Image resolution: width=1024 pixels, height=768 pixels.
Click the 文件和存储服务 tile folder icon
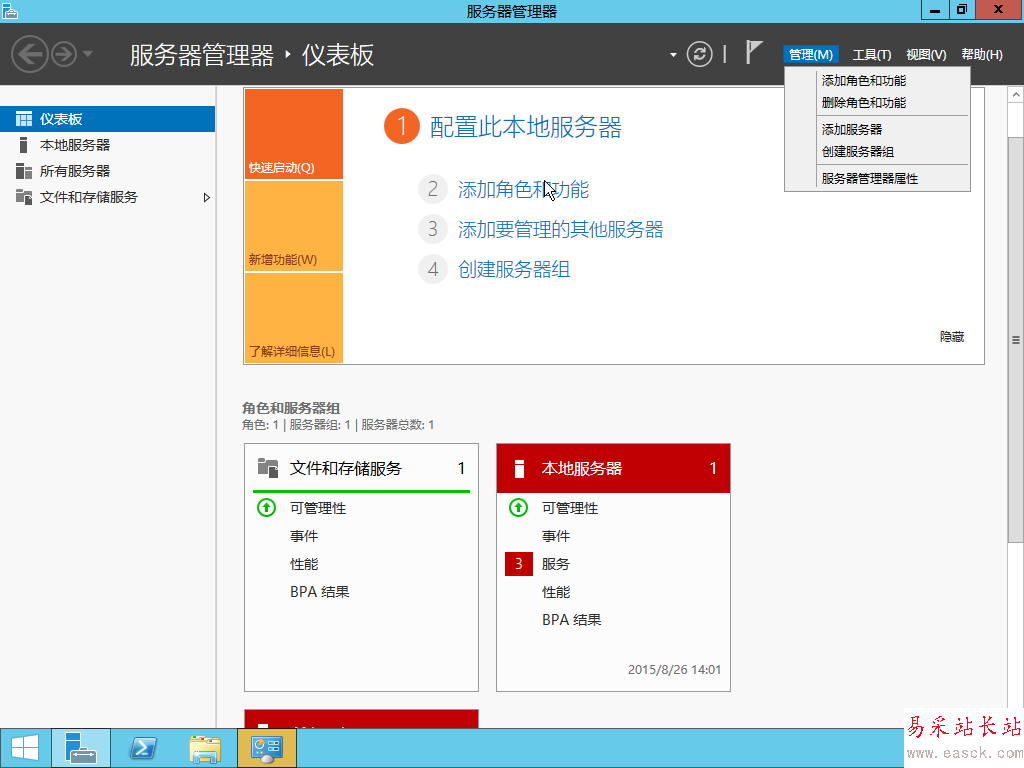(268, 468)
